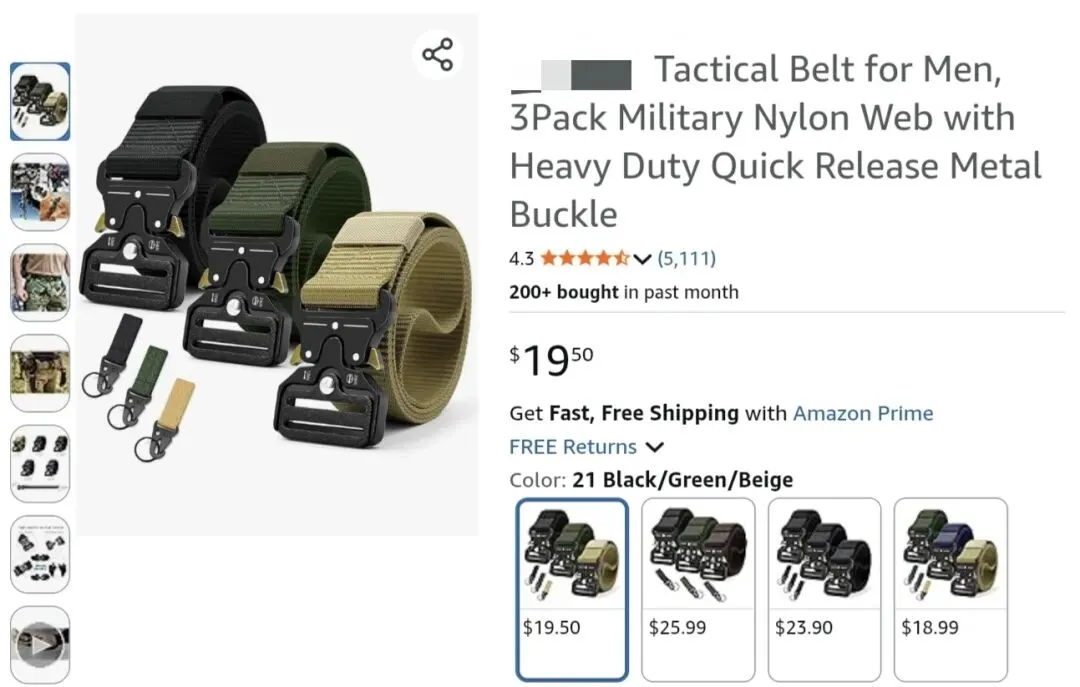Open the Tactical Belt product title

coord(775,142)
